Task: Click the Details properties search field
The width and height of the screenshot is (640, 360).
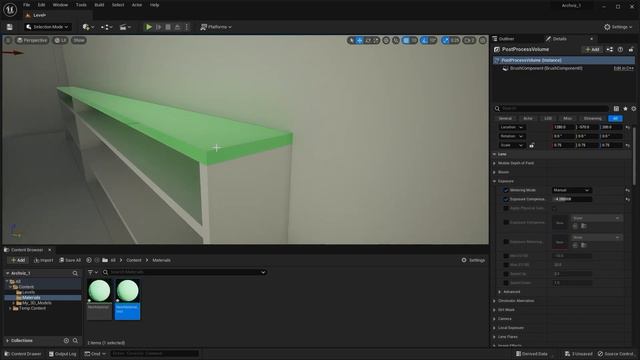Action: [551, 109]
